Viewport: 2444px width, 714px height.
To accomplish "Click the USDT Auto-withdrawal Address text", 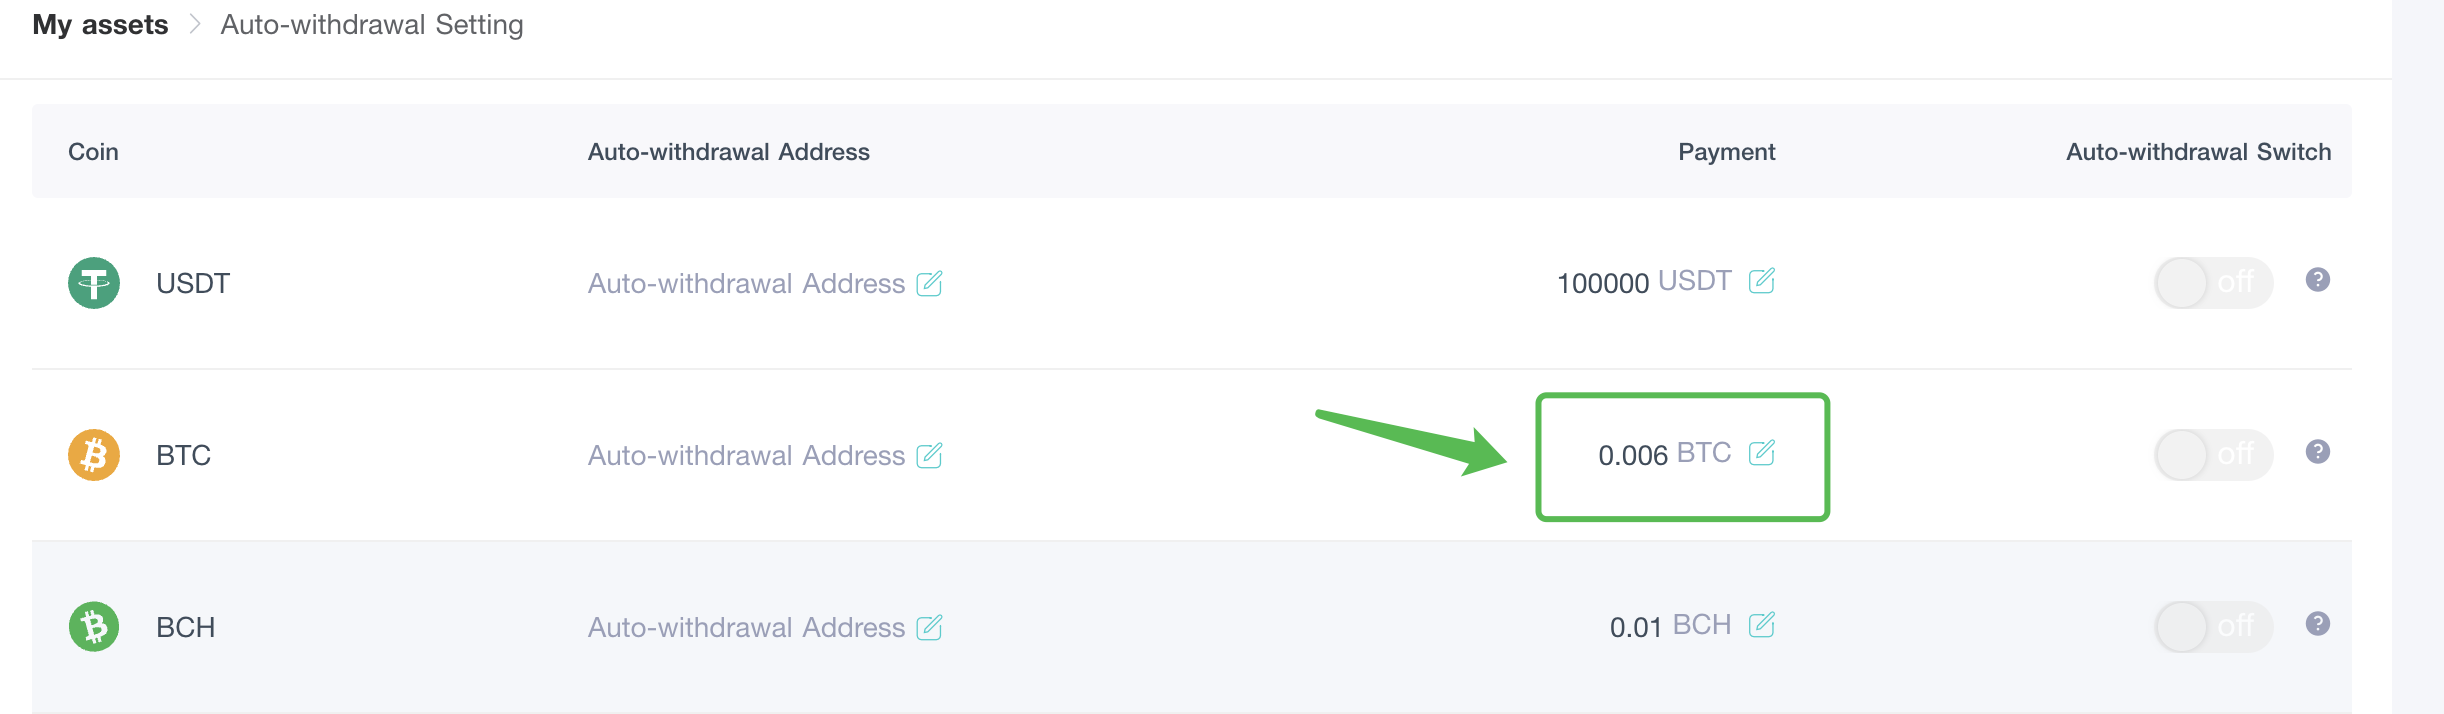I will tap(746, 283).
